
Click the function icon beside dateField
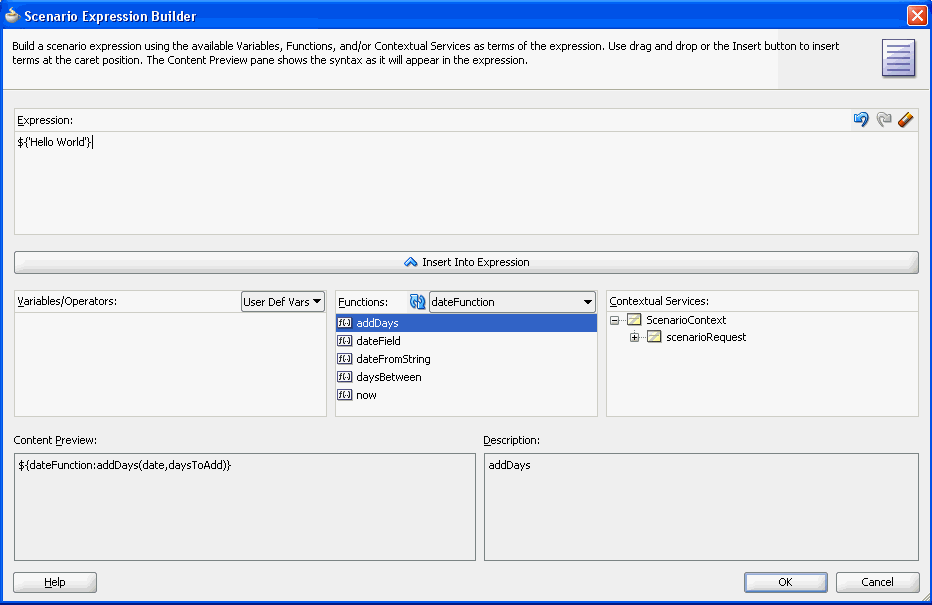(x=345, y=341)
